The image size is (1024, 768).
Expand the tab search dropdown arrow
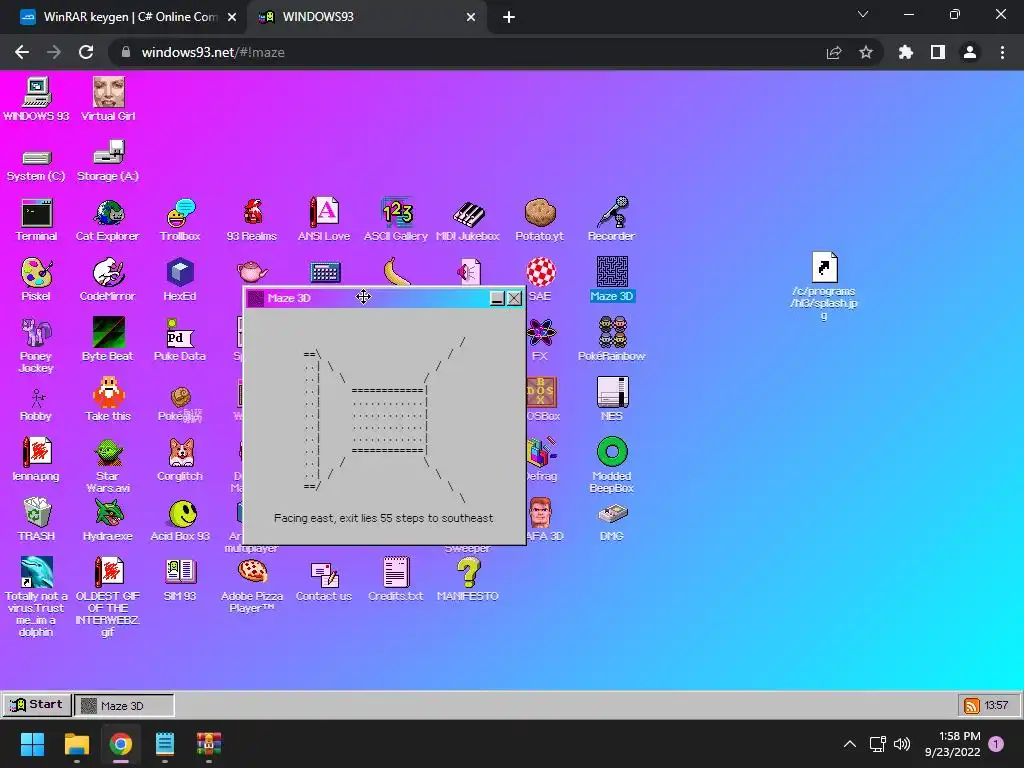point(863,14)
